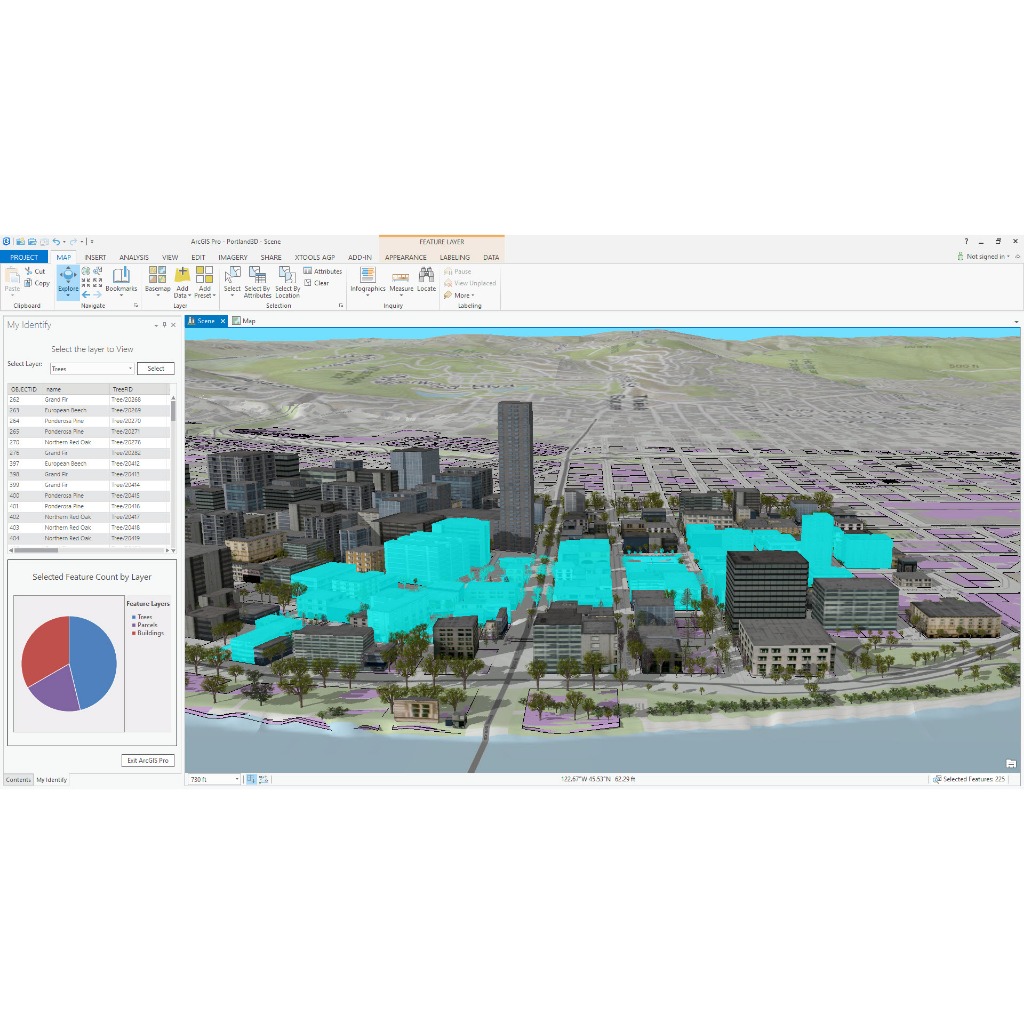This screenshot has width=1024, height=1024.
Task: Go to previous extent arrow
Action: [x=86, y=295]
